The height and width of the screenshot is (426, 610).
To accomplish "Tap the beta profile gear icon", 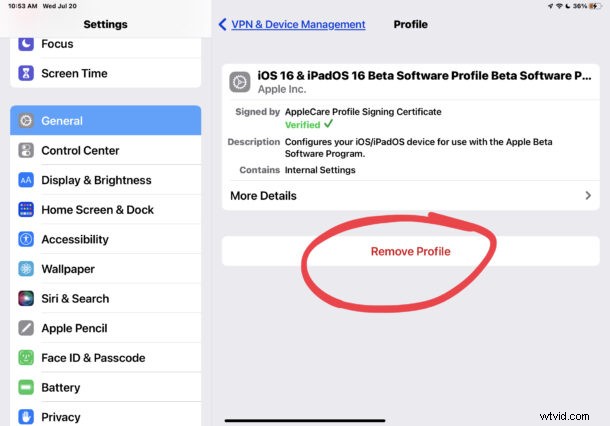I will 240,82.
